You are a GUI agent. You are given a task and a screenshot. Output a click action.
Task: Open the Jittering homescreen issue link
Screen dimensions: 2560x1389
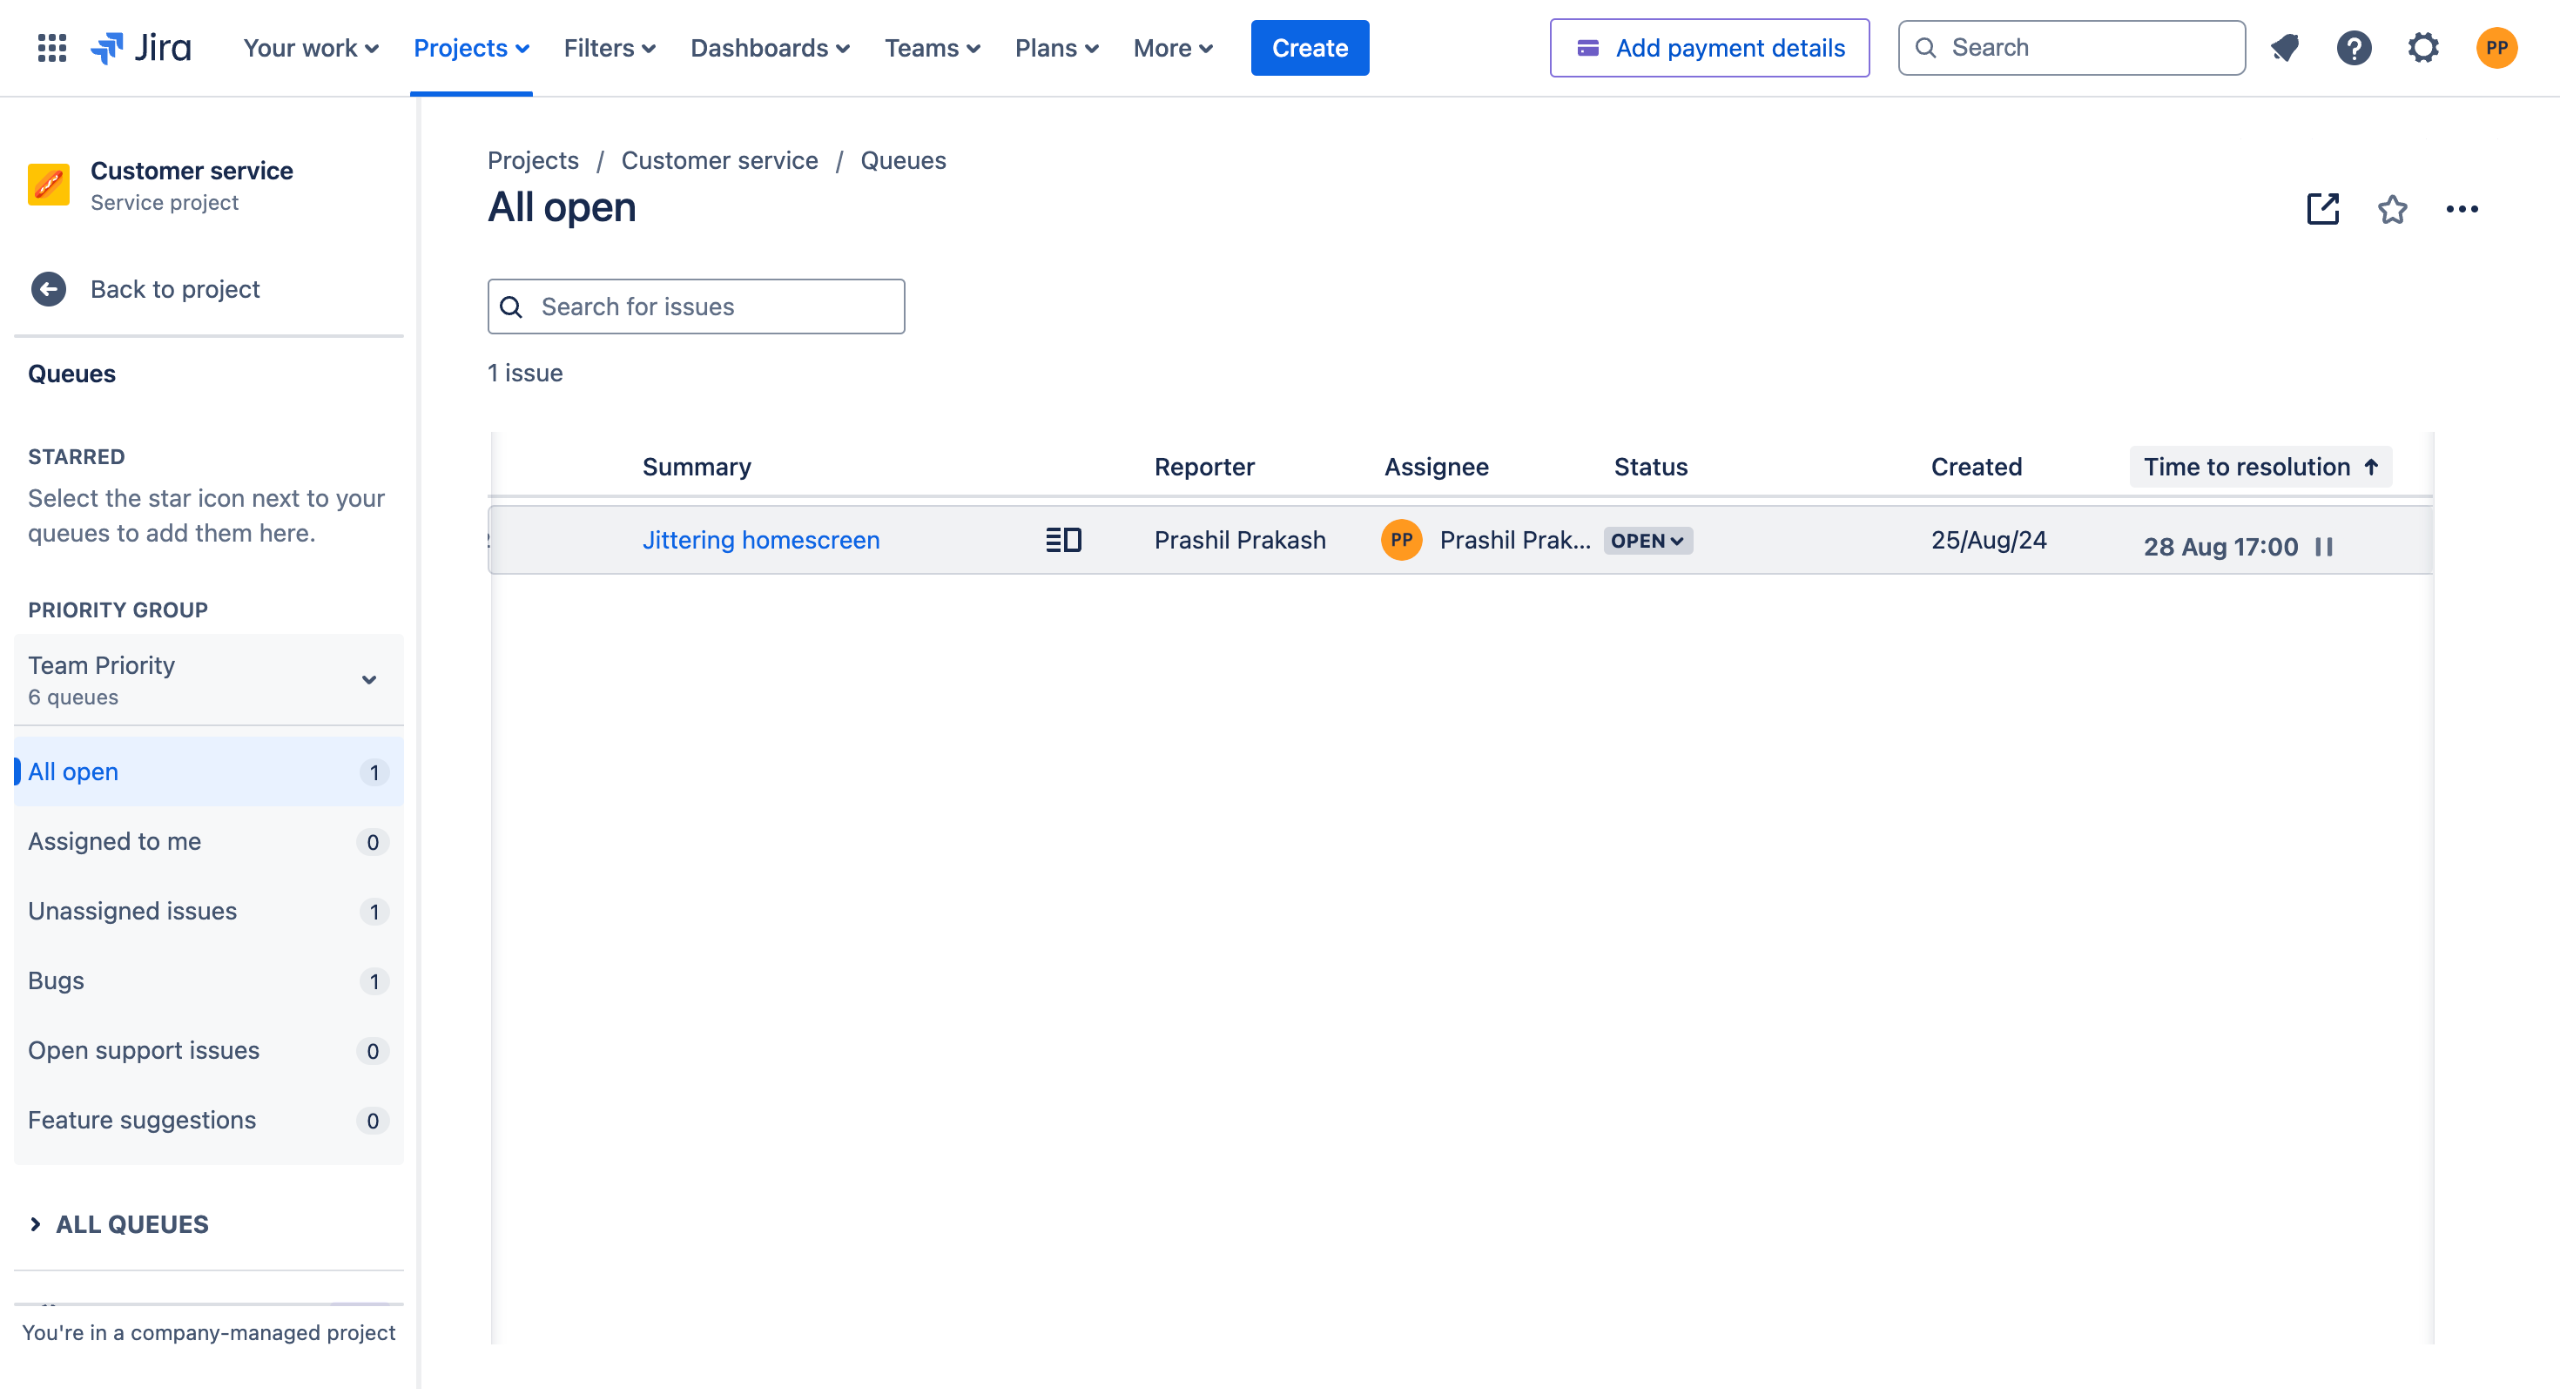pyautogui.click(x=761, y=540)
